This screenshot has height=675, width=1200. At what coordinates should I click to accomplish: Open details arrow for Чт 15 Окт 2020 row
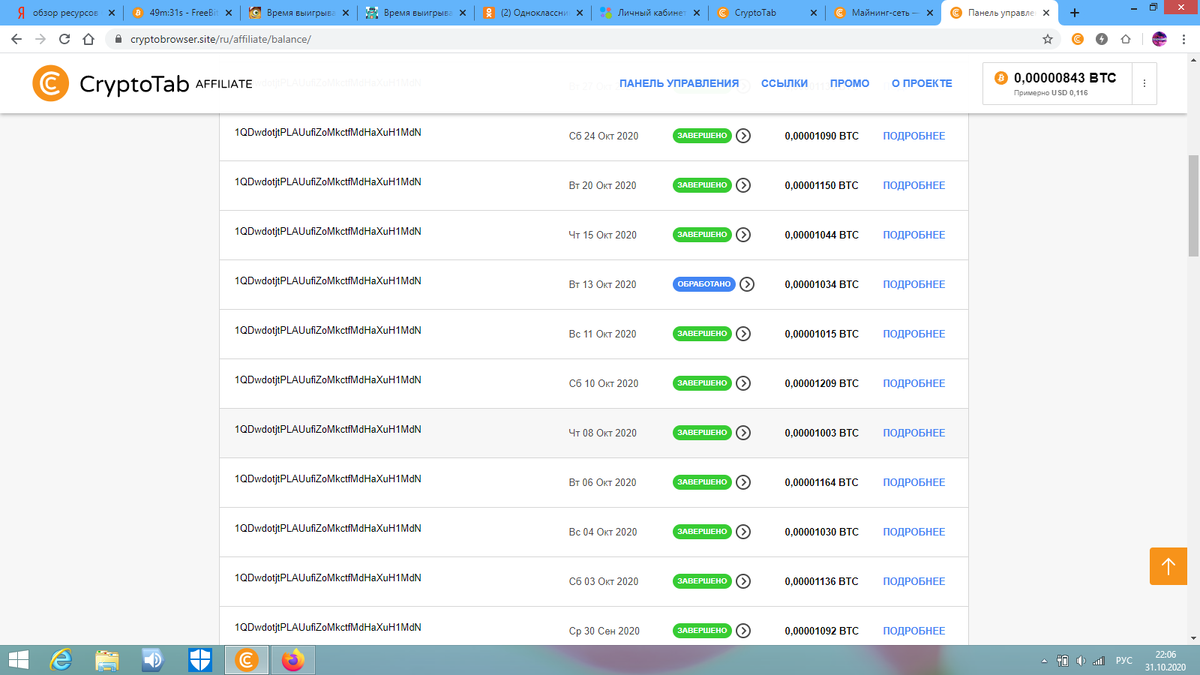point(743,235)
